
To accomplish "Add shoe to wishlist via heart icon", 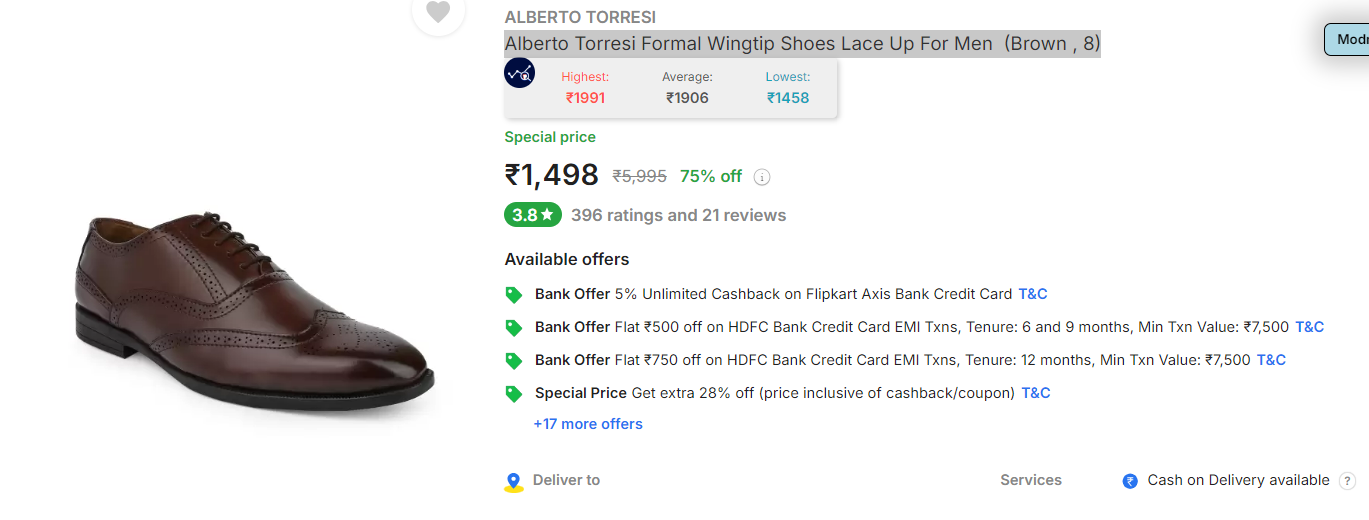I will coord(438,11).
